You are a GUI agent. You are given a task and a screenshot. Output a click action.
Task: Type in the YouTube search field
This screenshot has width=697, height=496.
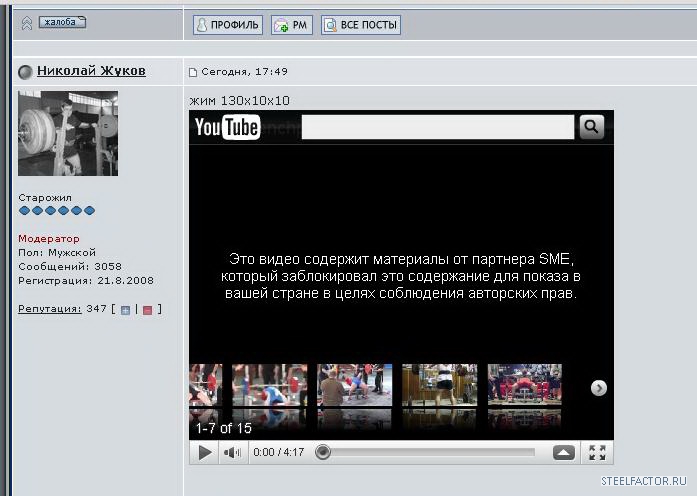(438, 127)
